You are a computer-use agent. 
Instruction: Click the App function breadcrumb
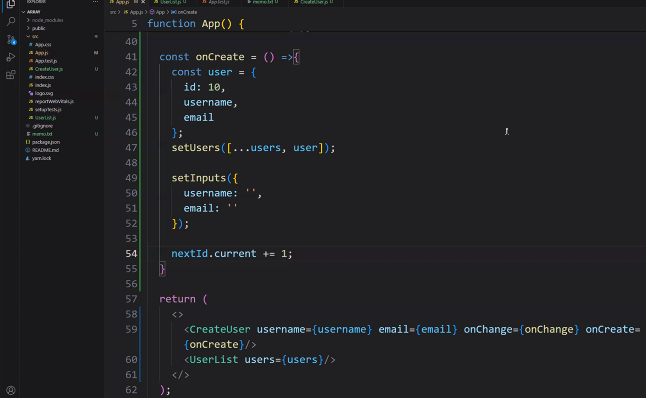click(x=157, y=12)
